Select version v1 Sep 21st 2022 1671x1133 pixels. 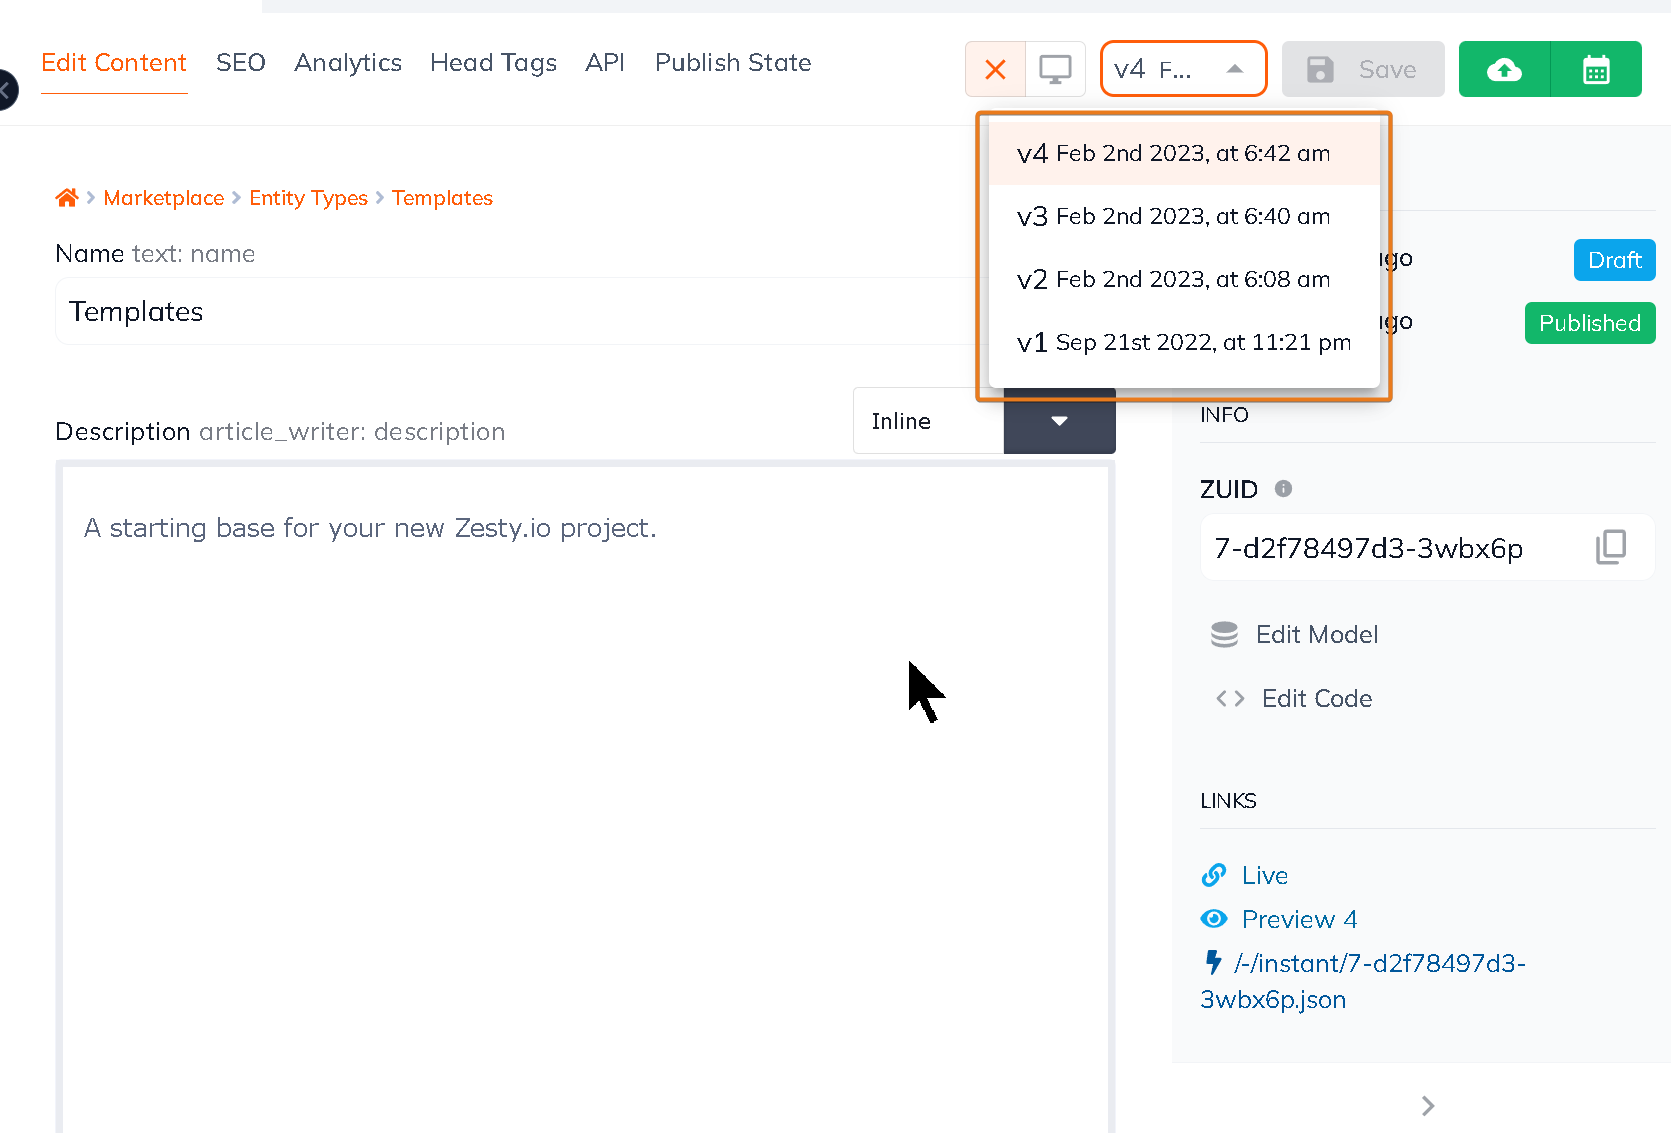(x=1183, y=342)
